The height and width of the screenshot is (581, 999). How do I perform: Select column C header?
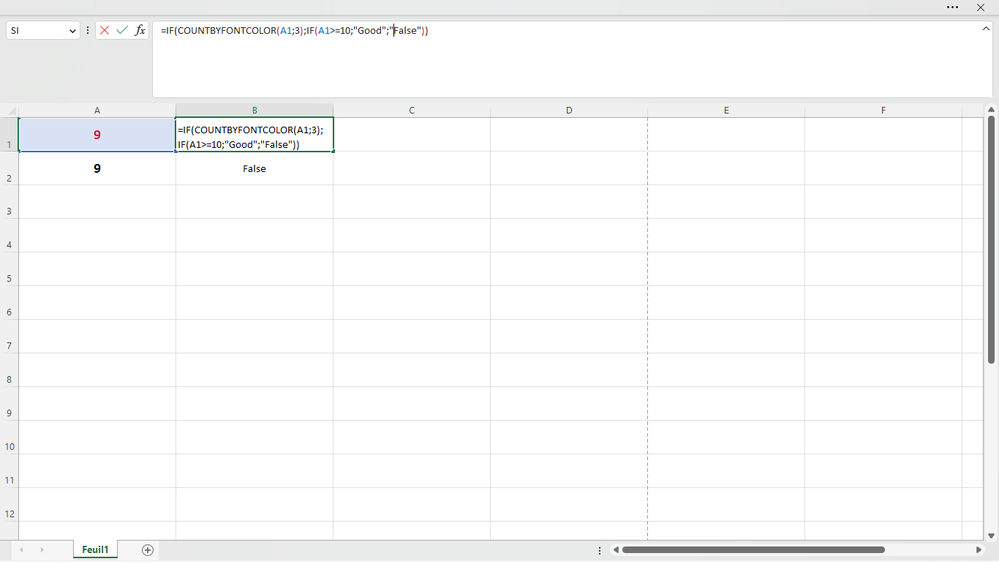(x=412, y=110)
